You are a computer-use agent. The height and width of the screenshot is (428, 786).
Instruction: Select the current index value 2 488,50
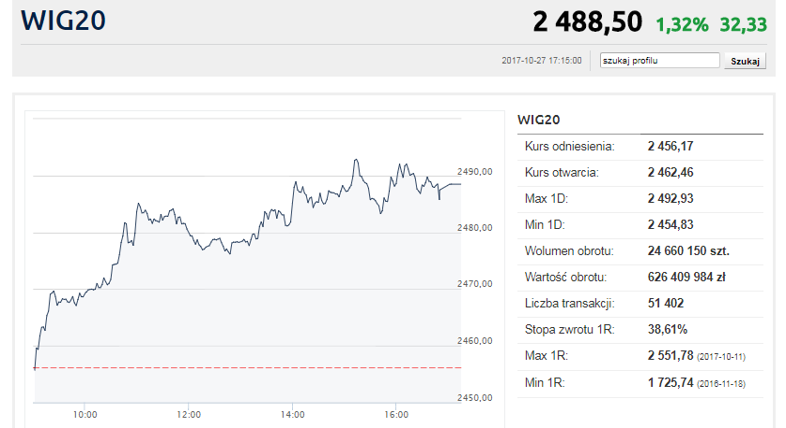(x=587, y=21)
